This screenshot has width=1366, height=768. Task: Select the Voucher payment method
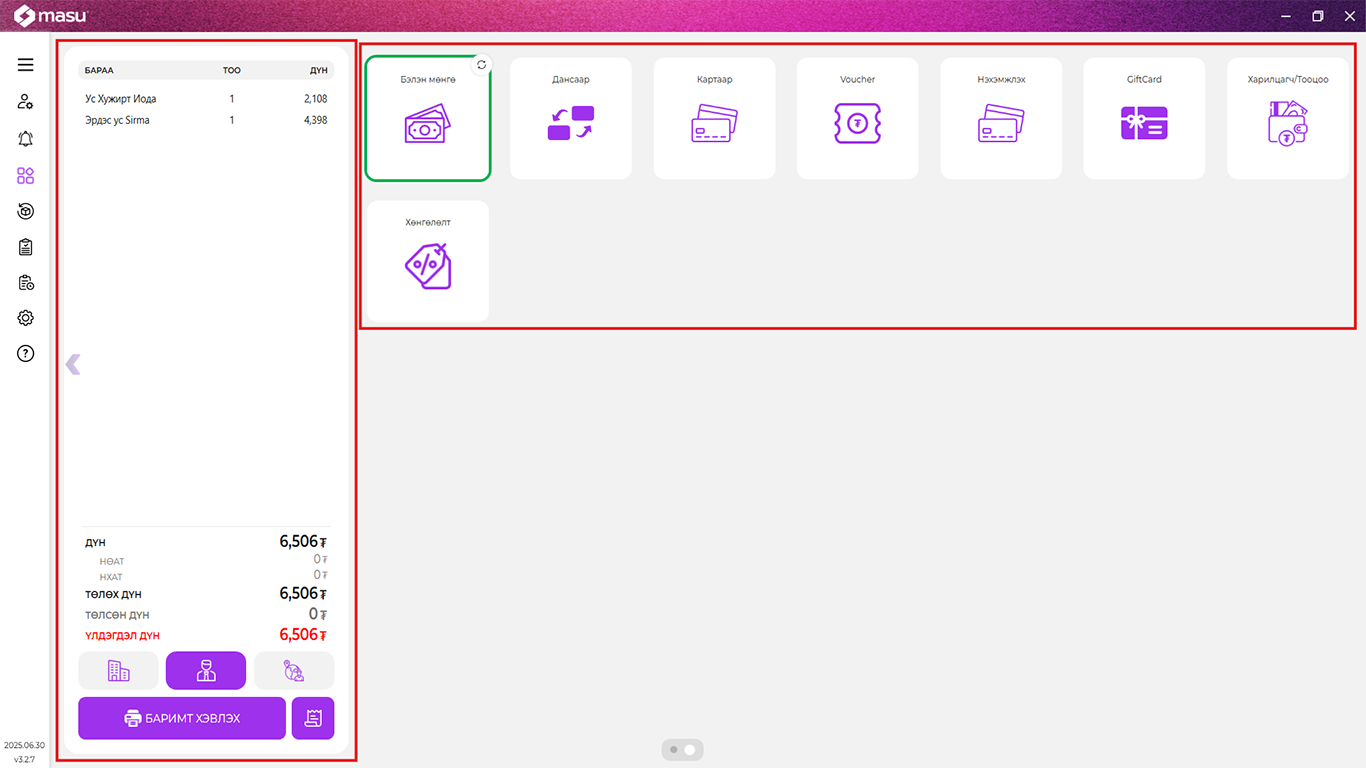857,119
